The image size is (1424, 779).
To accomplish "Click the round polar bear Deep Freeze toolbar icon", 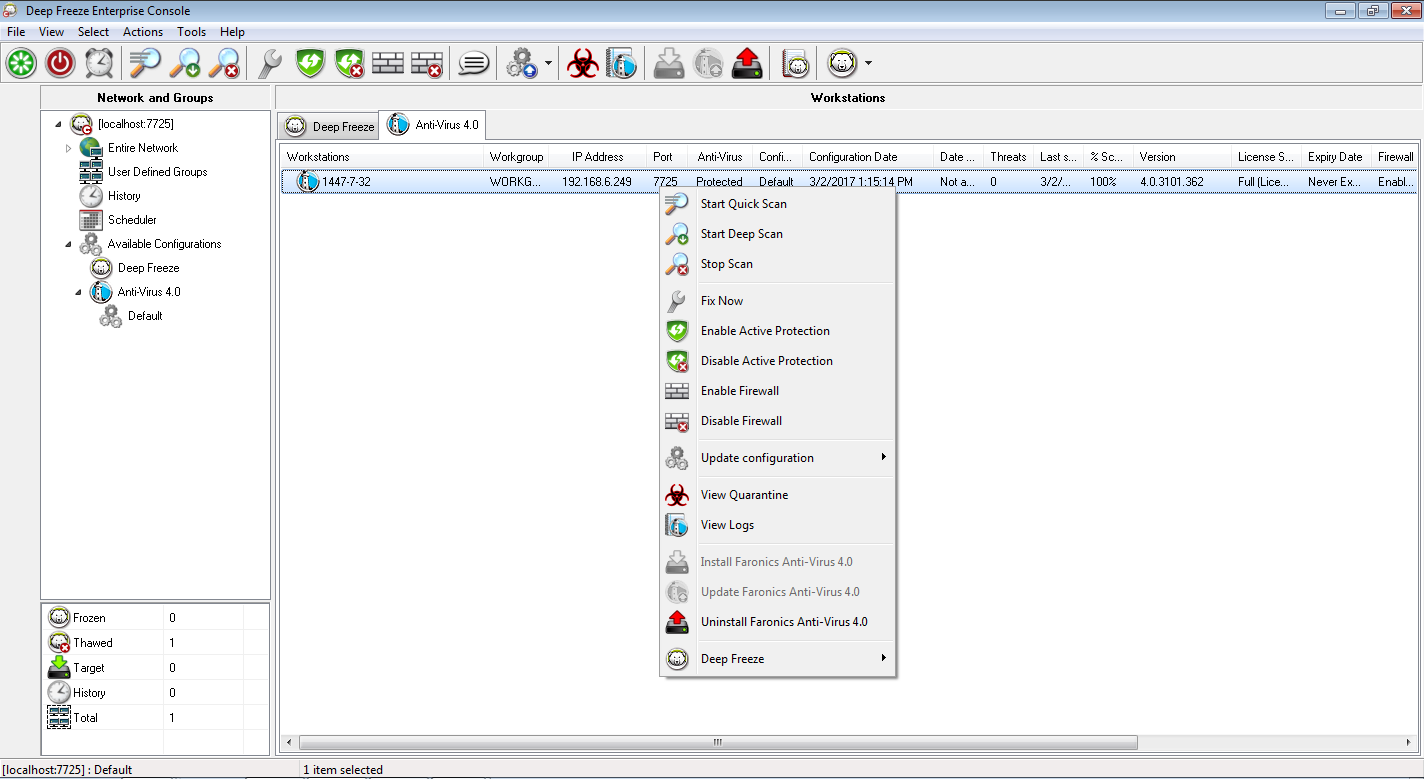I will [843, 63].
